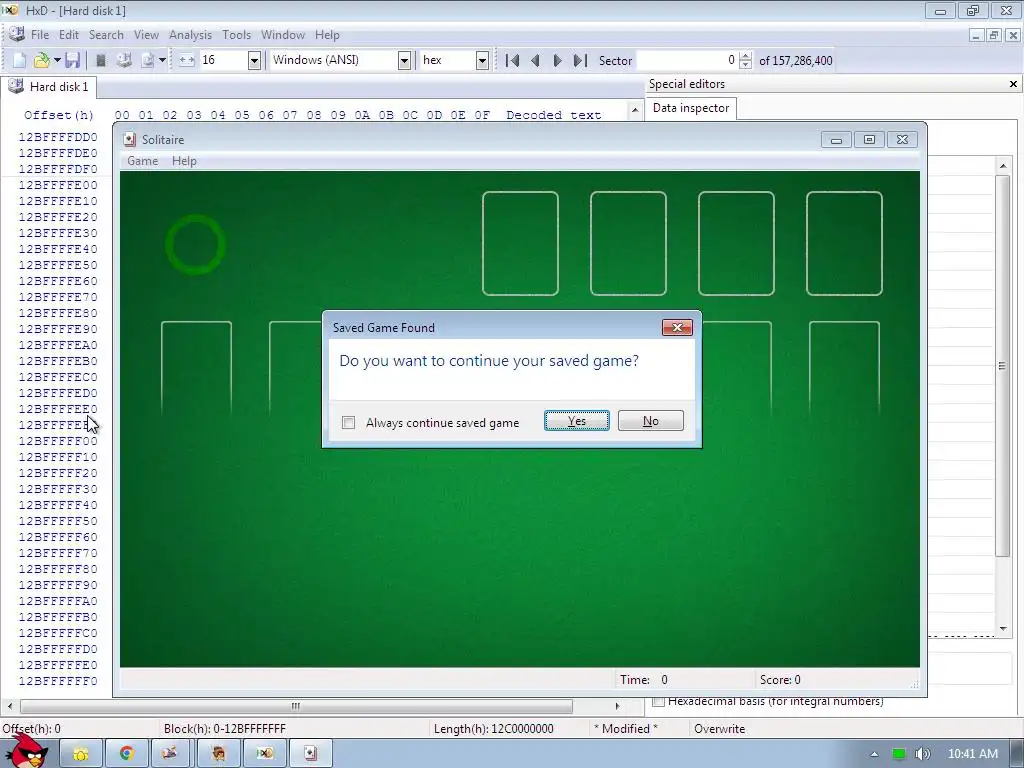Open Chrome from the taskbar
1024x768 pixels.
point(127,754)
